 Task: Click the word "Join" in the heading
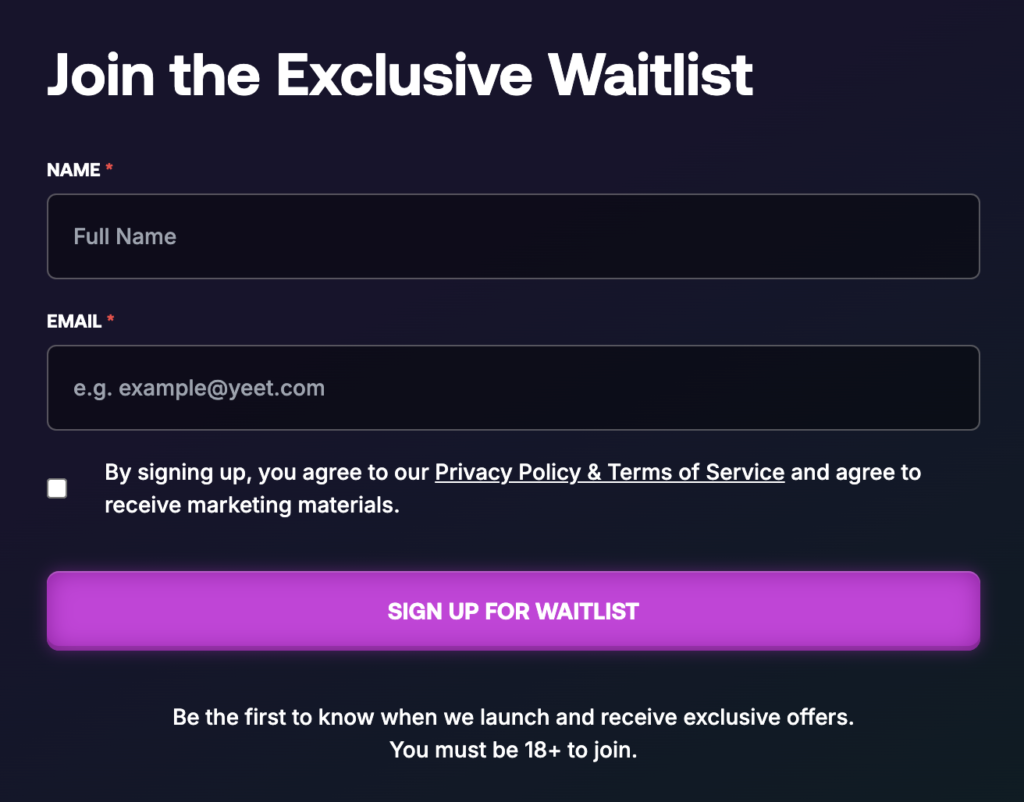pyautogui.click(x=100, y=74)
